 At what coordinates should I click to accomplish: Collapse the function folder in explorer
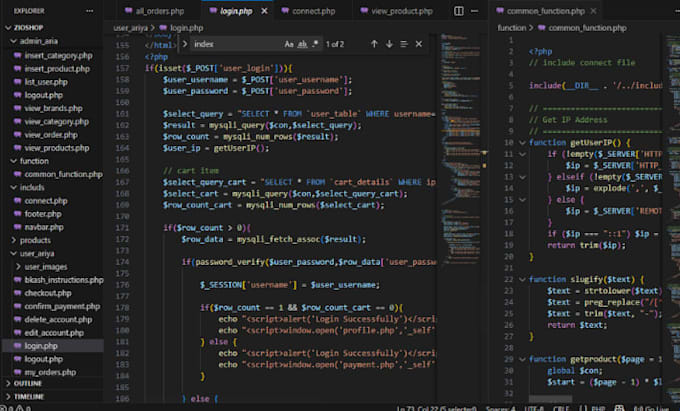[x=13, y=161]
